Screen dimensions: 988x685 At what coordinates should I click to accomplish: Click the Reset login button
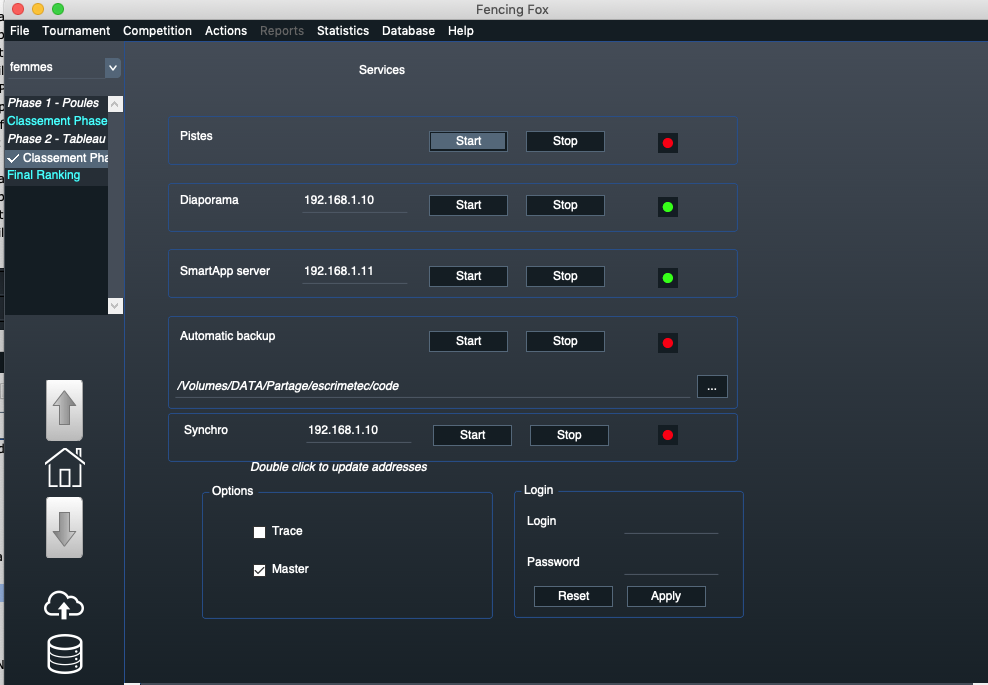pyautogui.click(x=573, y=596)
